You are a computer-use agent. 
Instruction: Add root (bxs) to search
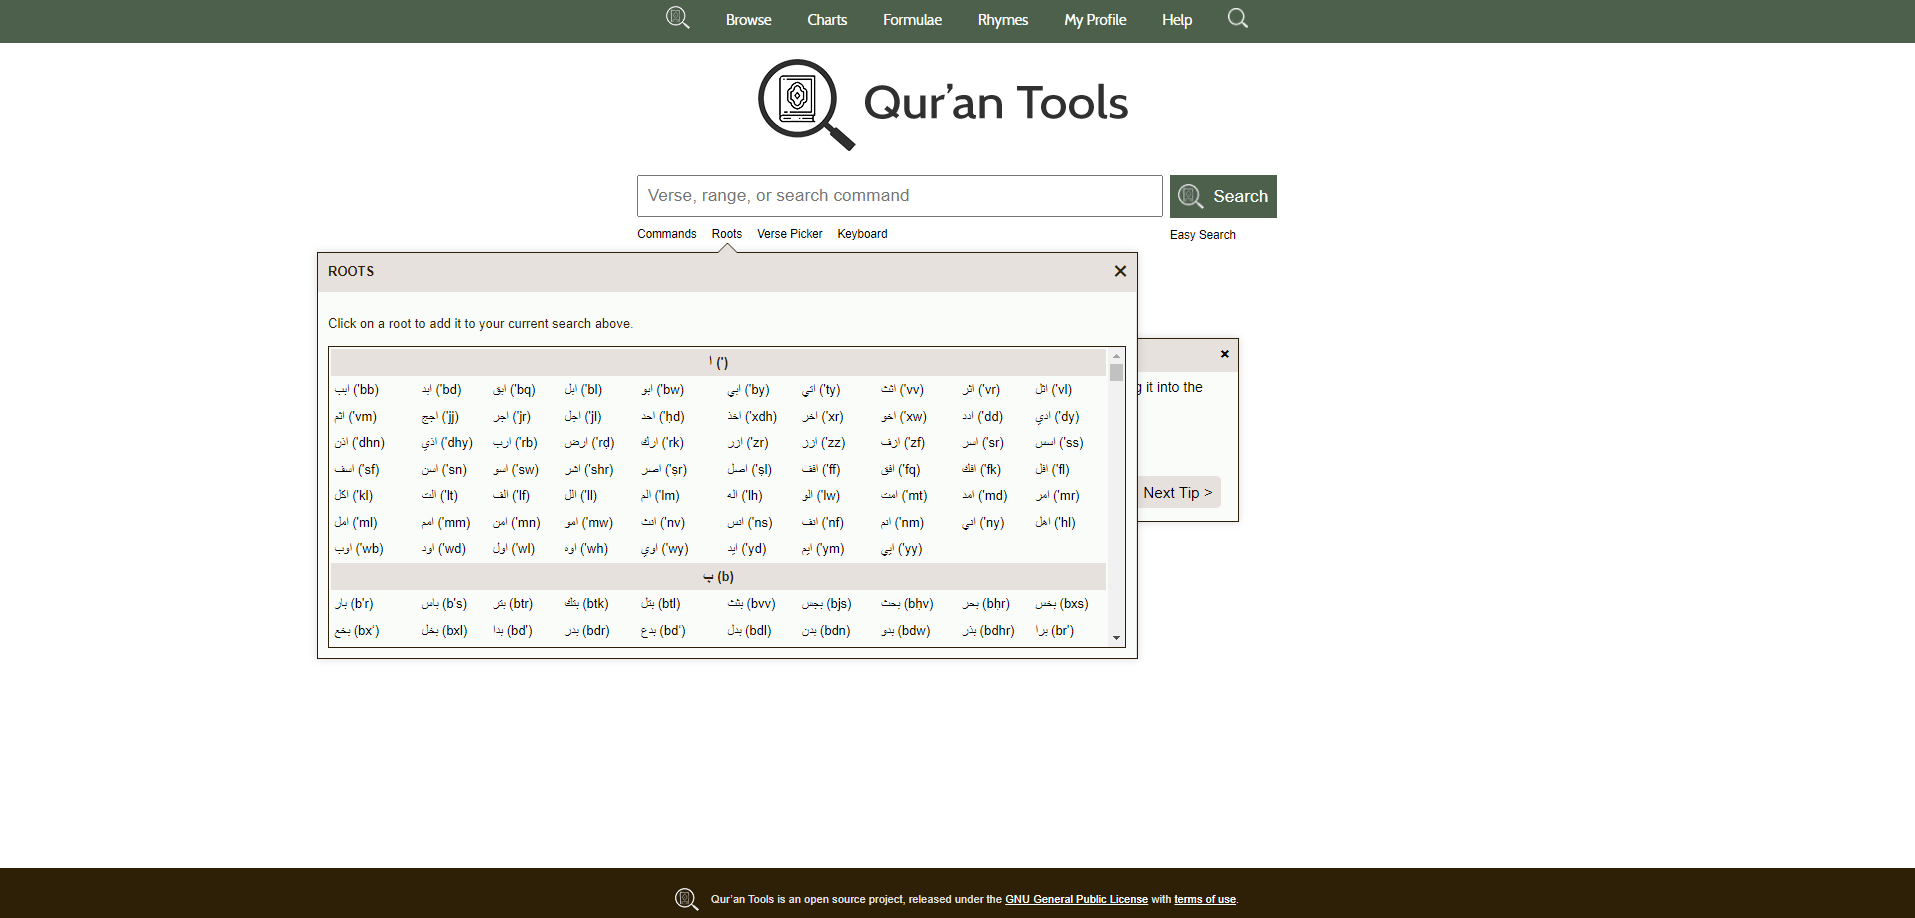point(1062,604)
